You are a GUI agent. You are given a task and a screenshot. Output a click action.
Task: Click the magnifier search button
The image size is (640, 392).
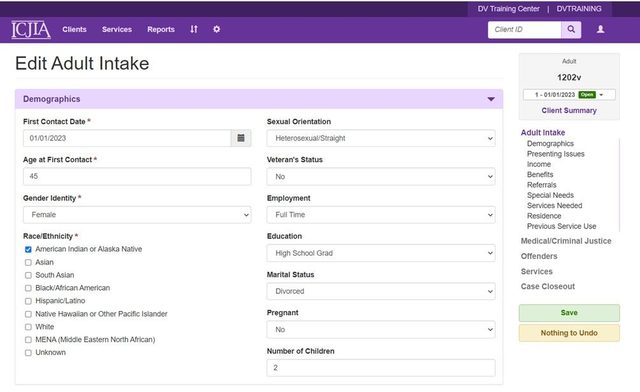[571, 29]
